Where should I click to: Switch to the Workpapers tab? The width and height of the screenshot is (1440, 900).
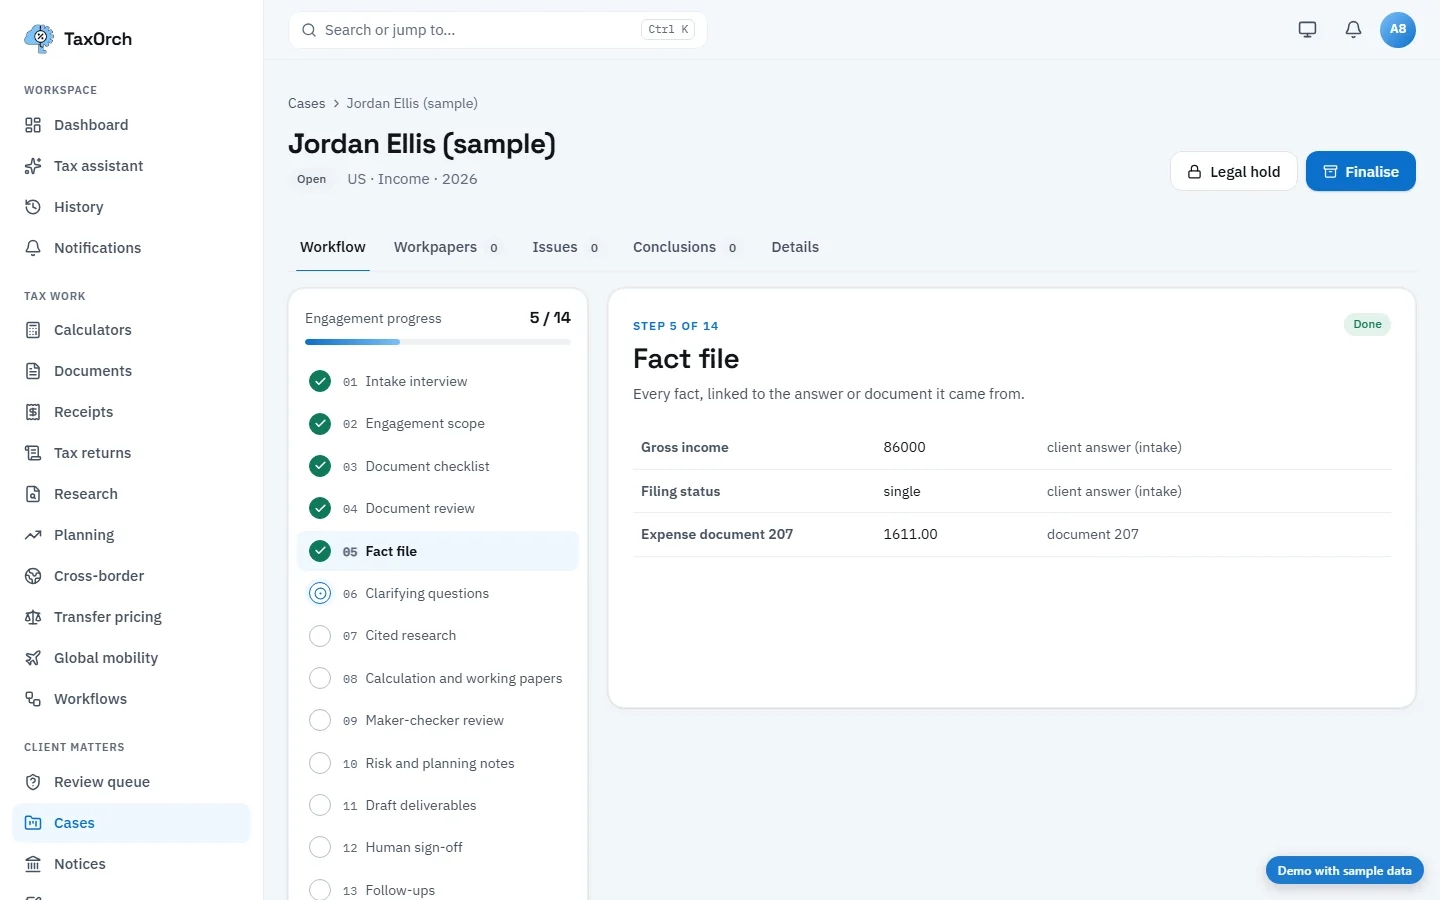(x=448, y=247)
